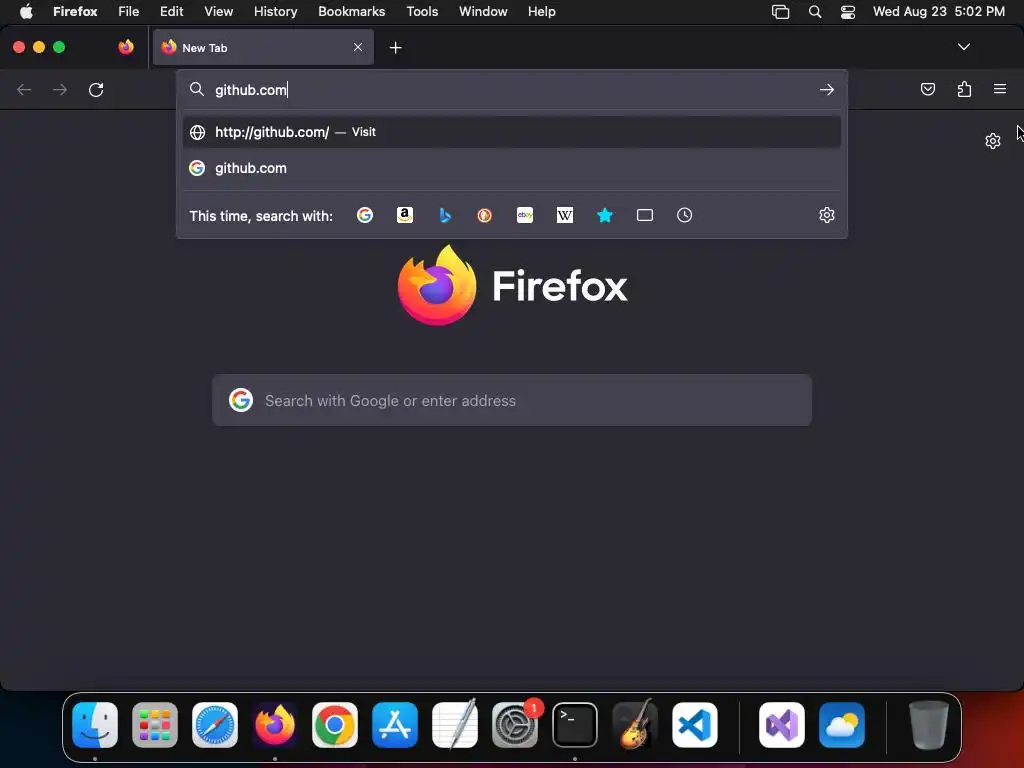Screen dimensions: 1024x768
Task: Open Control Center in menu bar
Action: point(848,11)
